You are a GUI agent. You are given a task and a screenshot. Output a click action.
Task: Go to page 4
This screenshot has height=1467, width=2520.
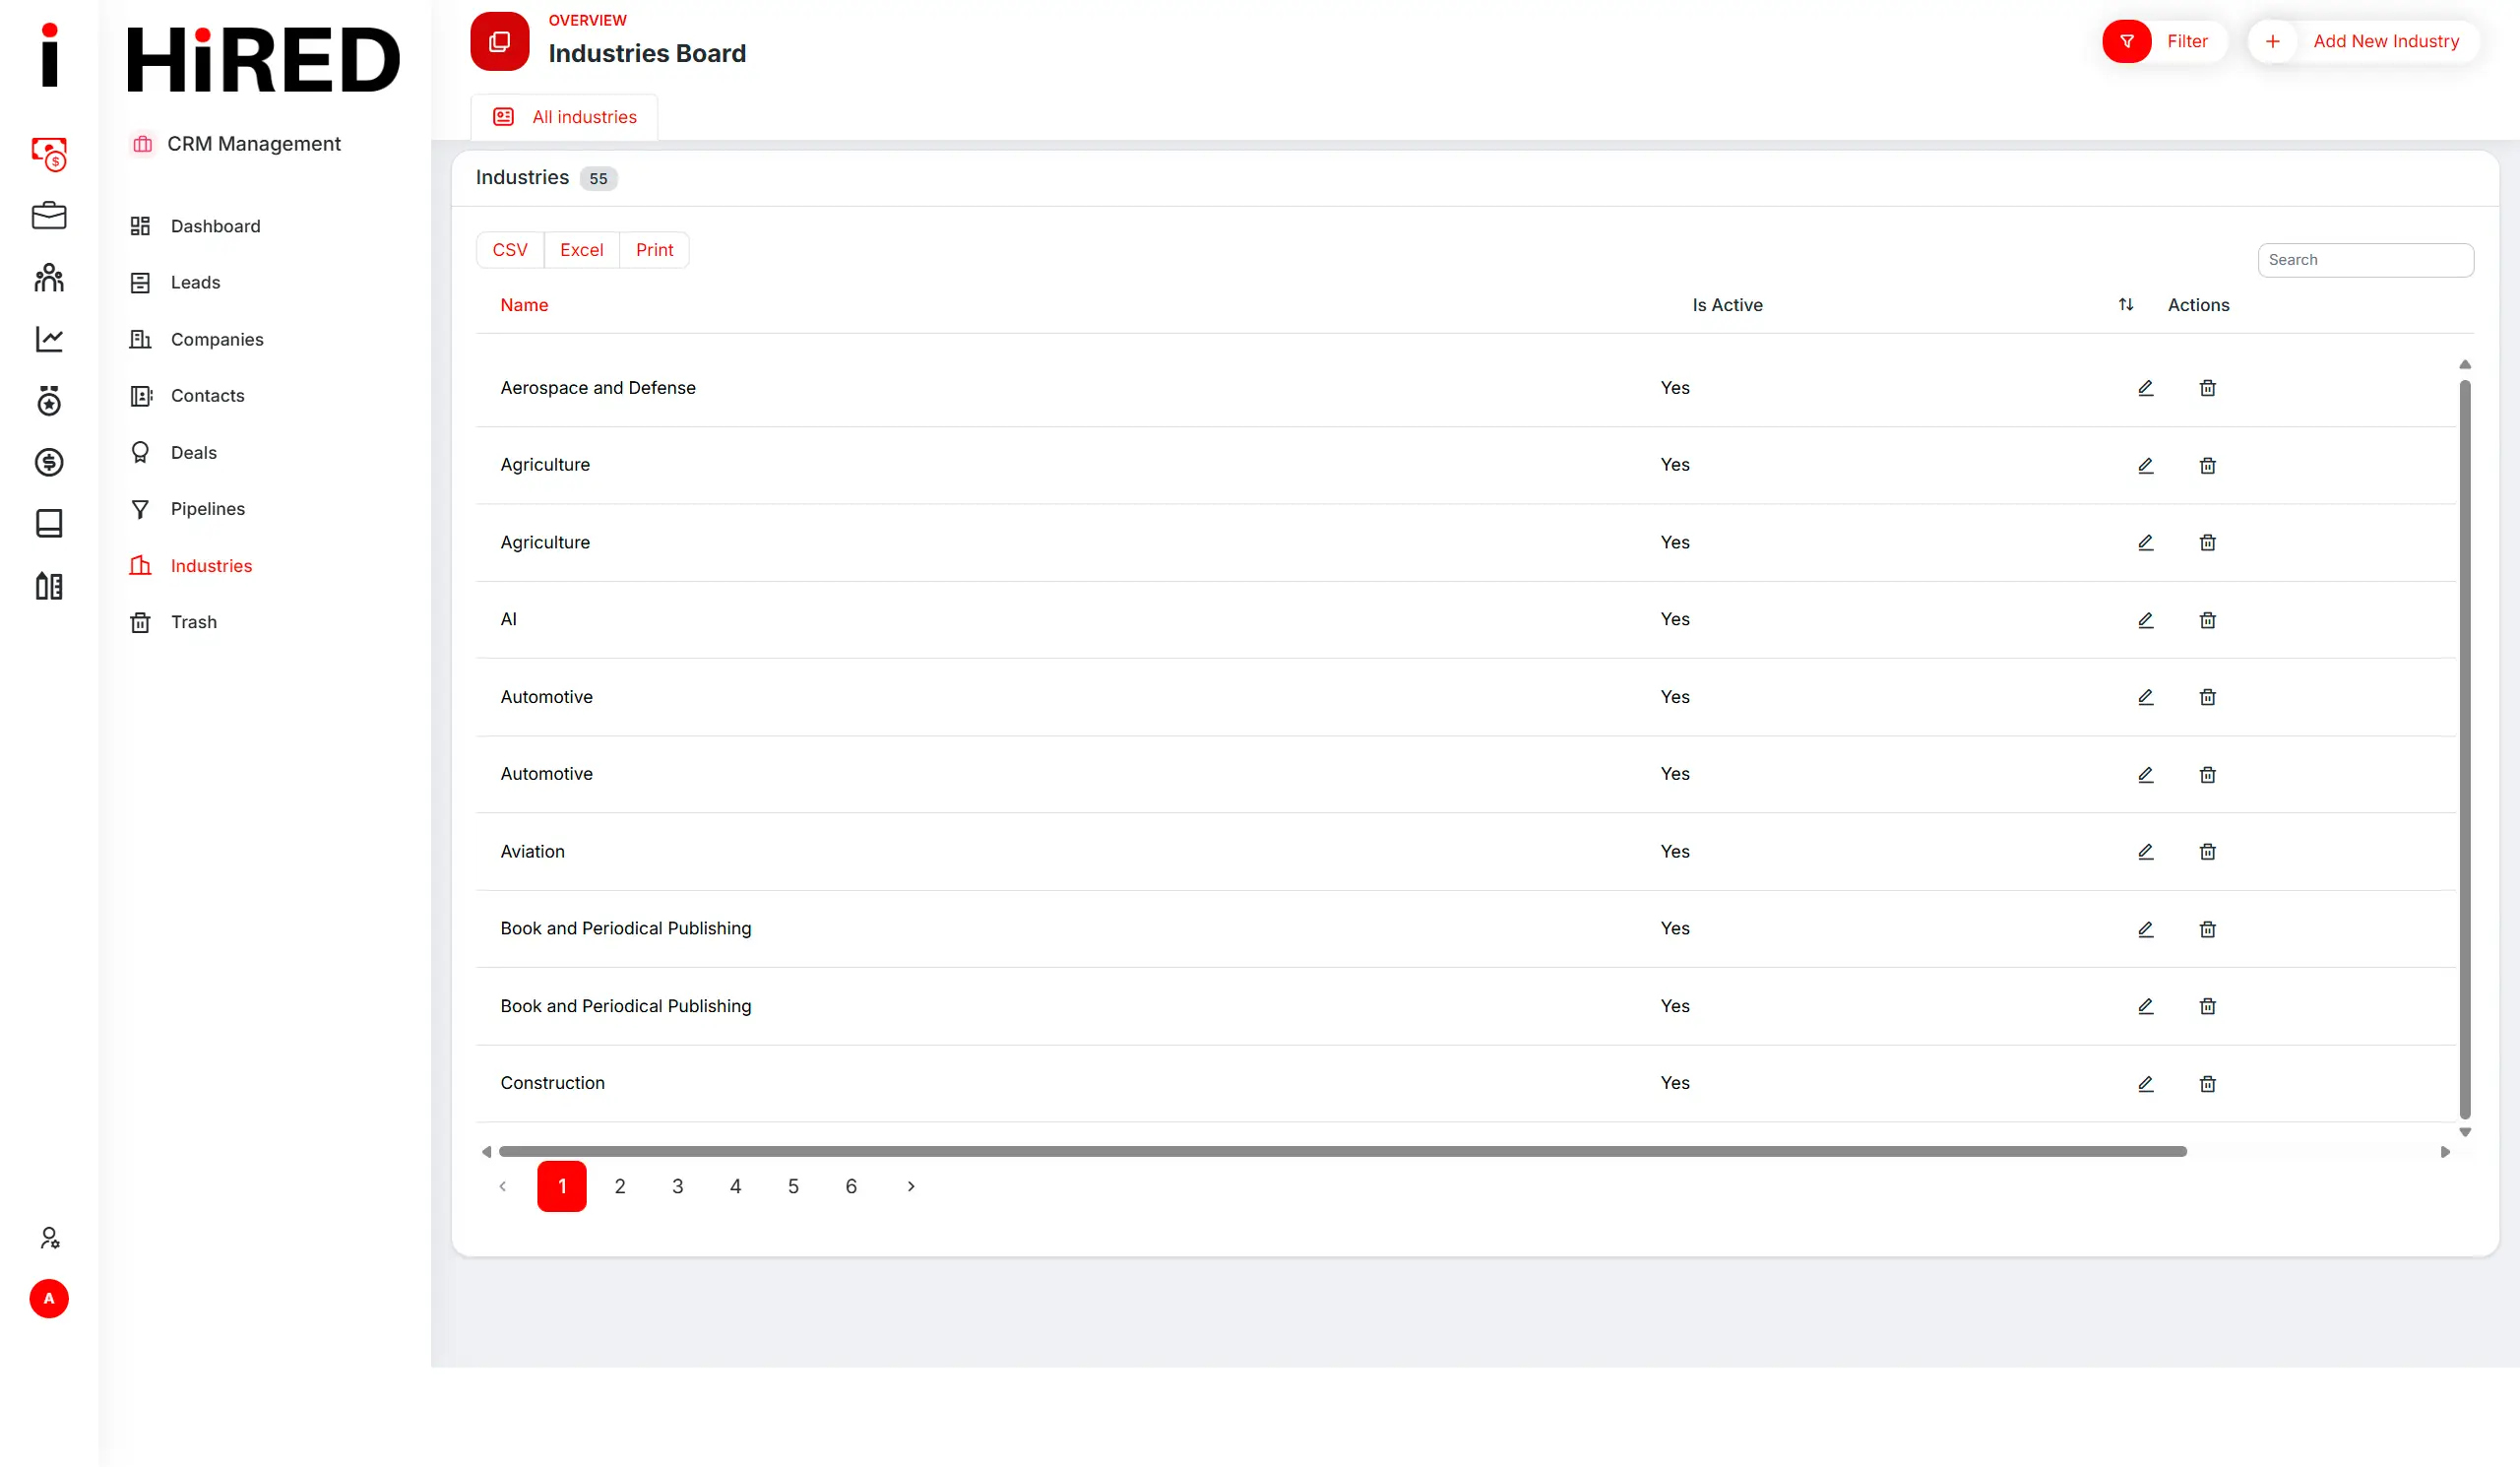point(736,1186)
